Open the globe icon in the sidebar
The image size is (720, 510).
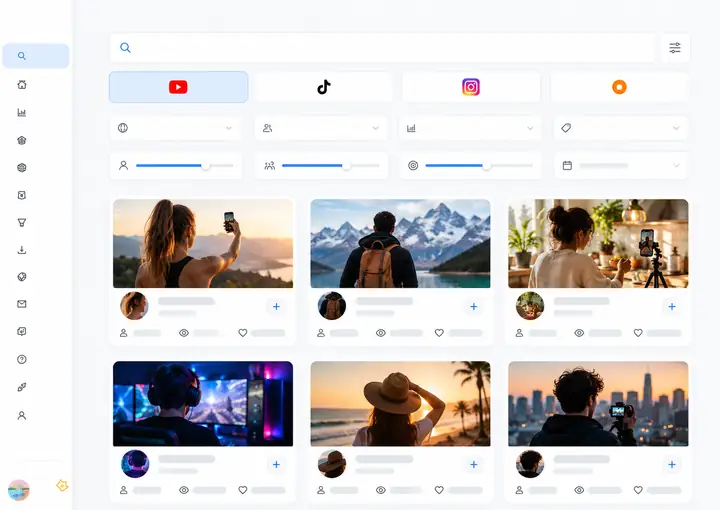point(22,277)
